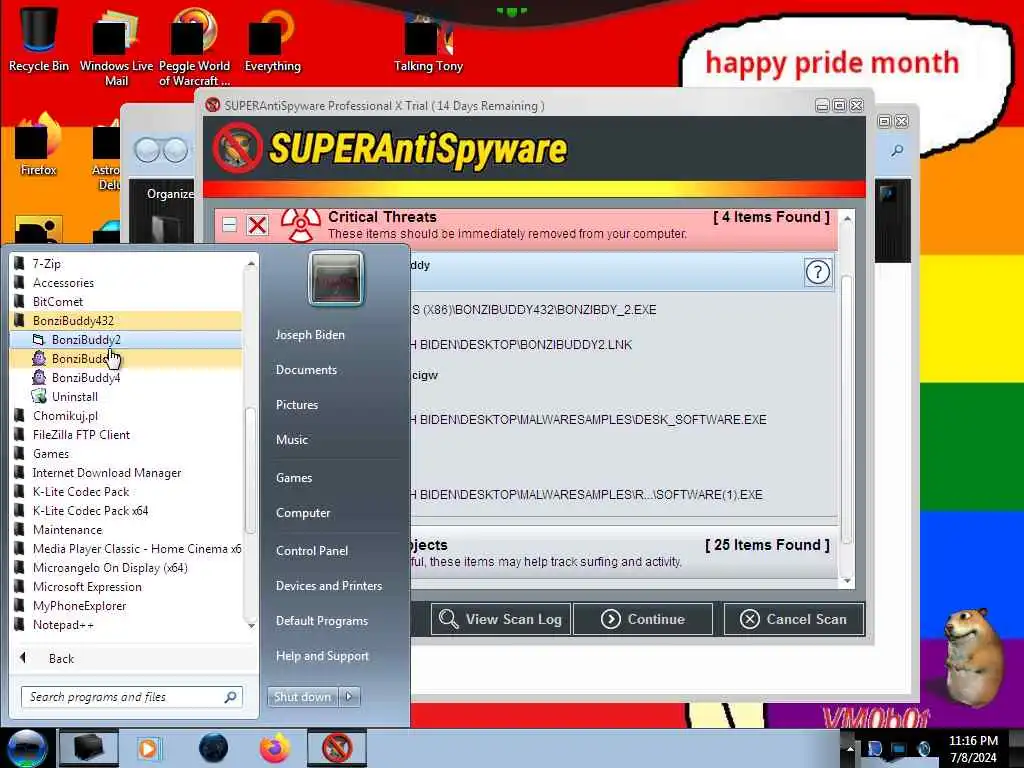
Task: Expand the K-Lite Codec Pack x64 folder
Action: point(125,511)
